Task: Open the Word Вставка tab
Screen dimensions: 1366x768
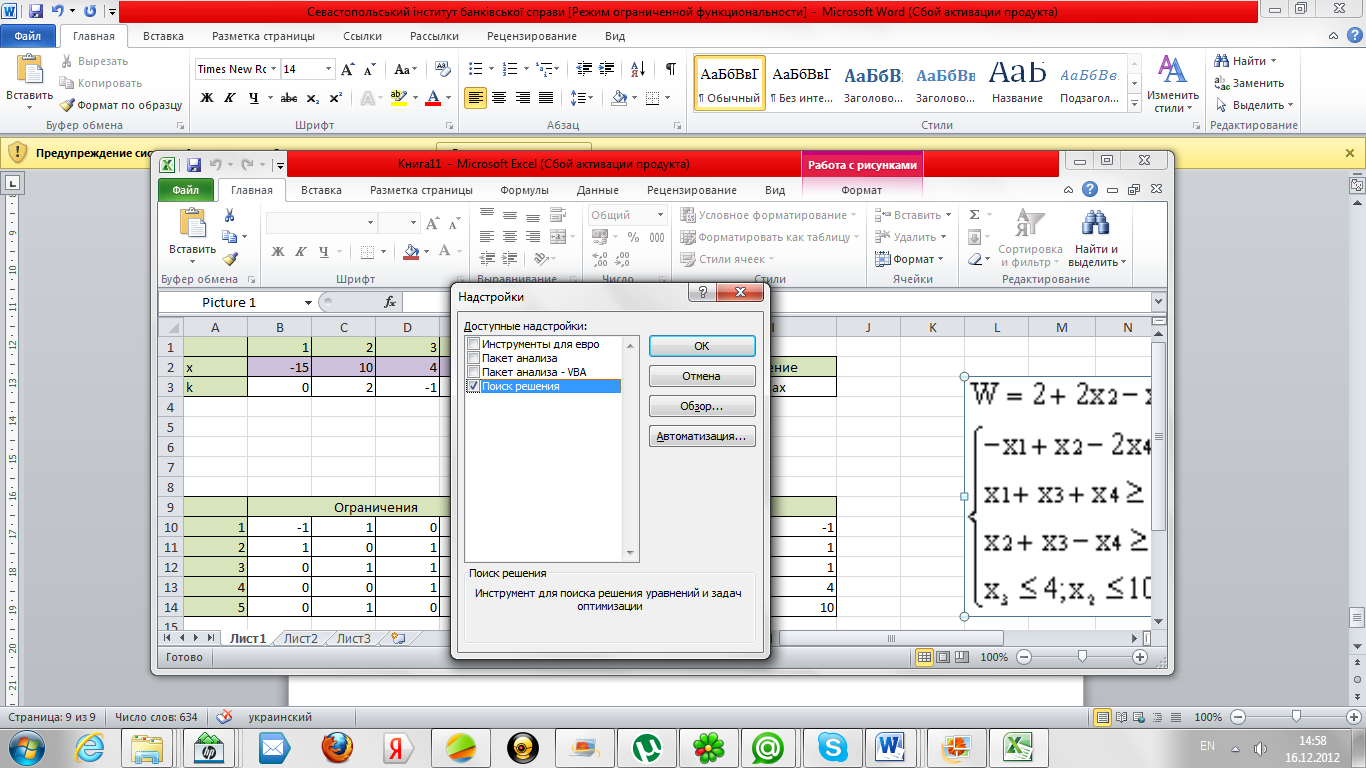Action: click(163, 36)
